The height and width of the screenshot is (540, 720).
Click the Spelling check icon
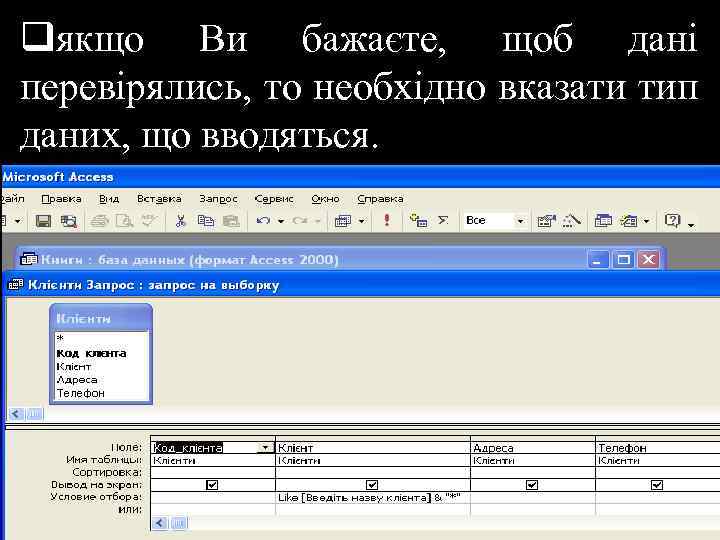pyautogui.click(x=148, y=221)
